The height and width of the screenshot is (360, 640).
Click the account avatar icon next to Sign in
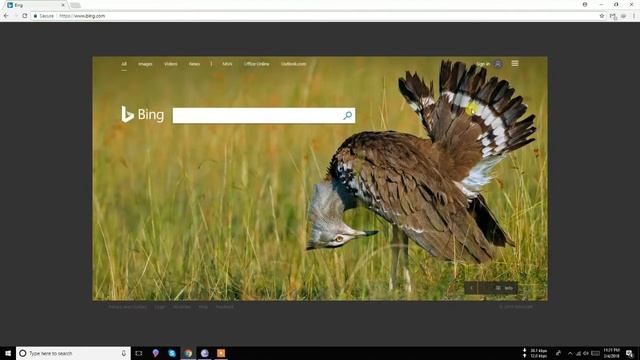coord(498,64)
